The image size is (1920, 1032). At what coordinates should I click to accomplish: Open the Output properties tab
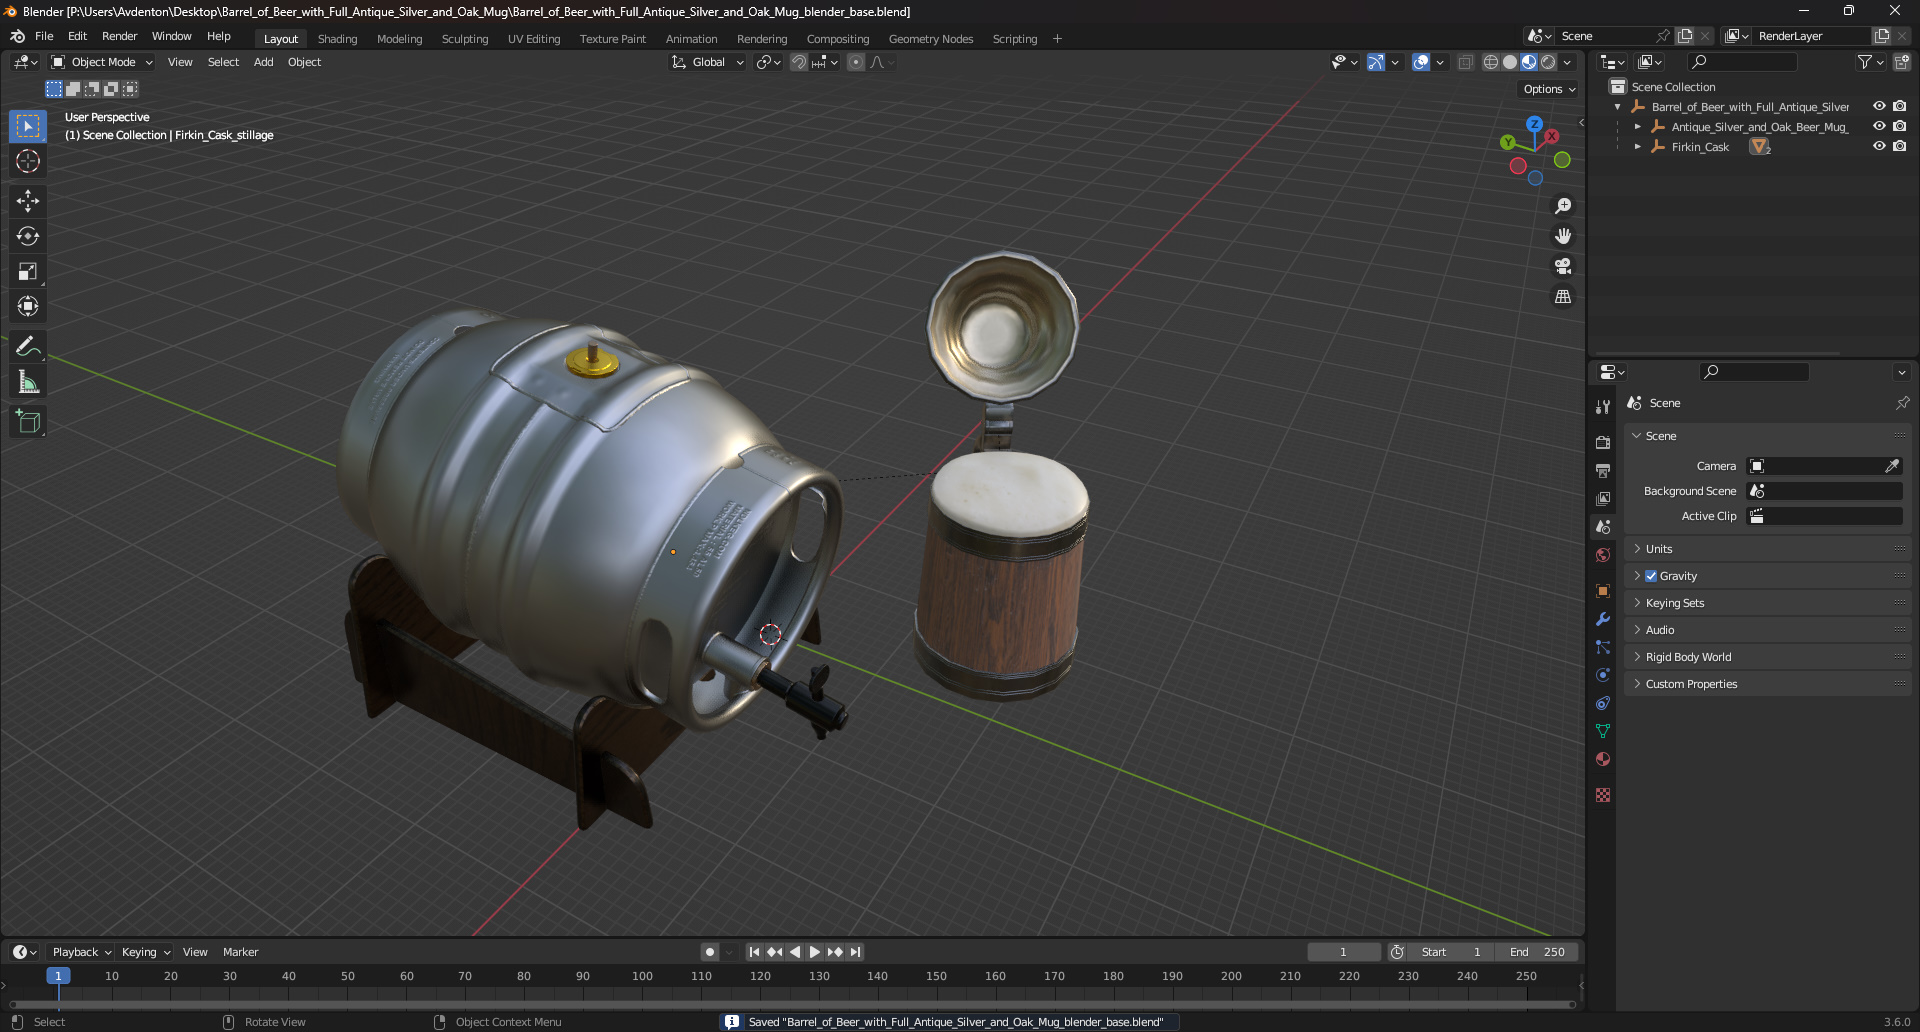click(1603, 470)
